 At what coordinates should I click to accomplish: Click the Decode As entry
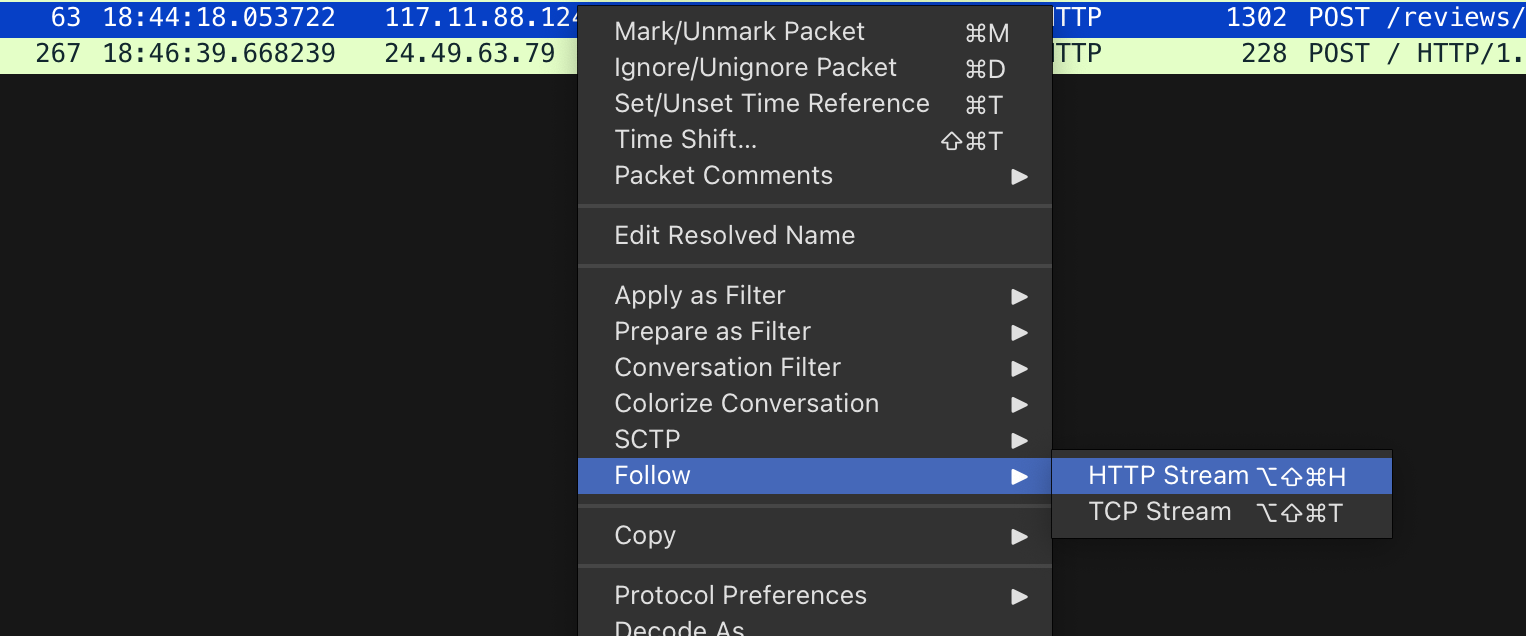679,627
